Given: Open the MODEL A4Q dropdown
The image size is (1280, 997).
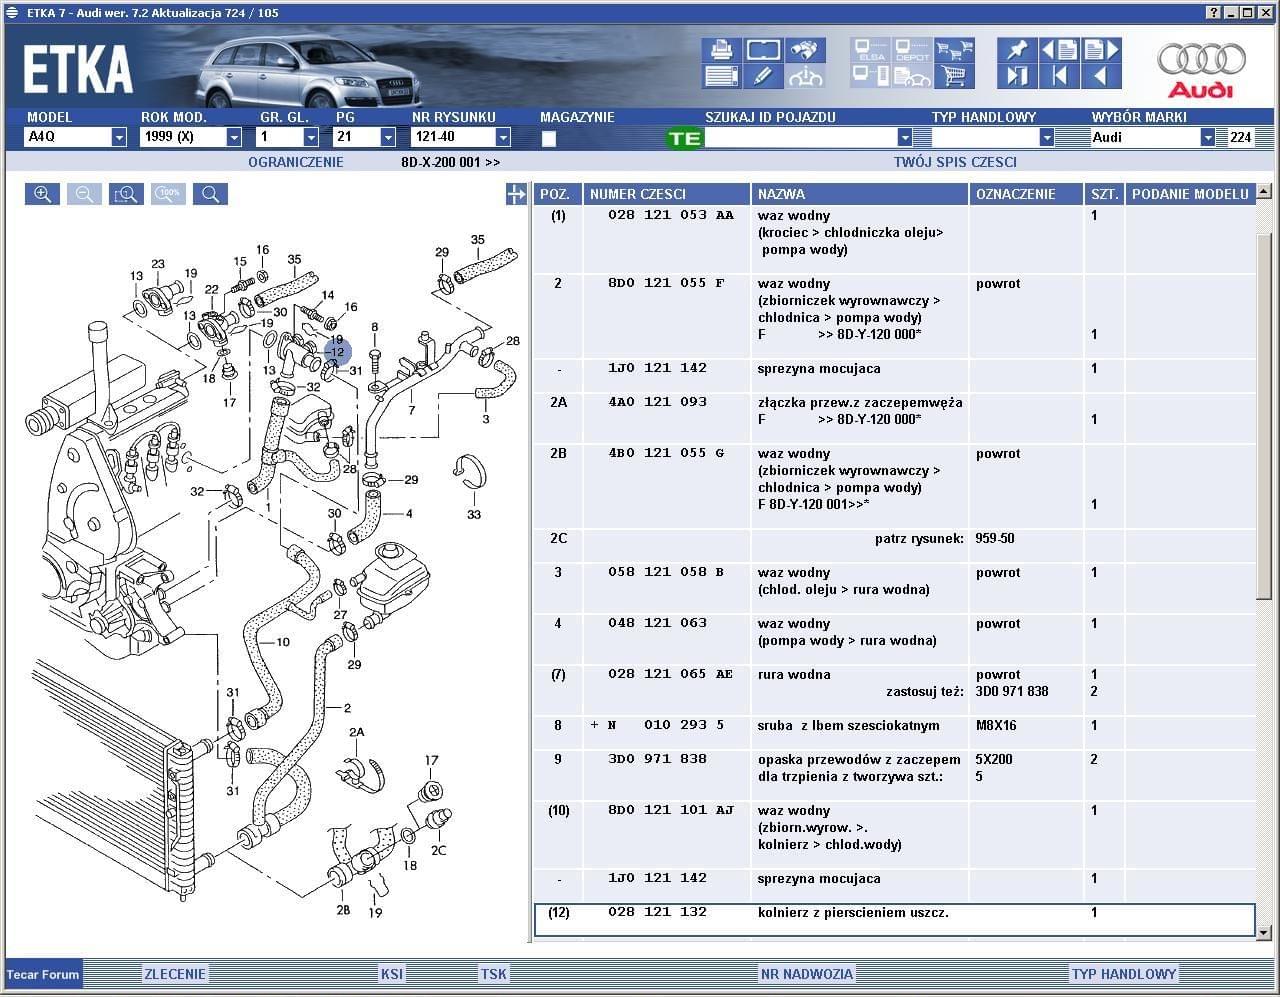Looking at the screenshot, I should (119, 138).
